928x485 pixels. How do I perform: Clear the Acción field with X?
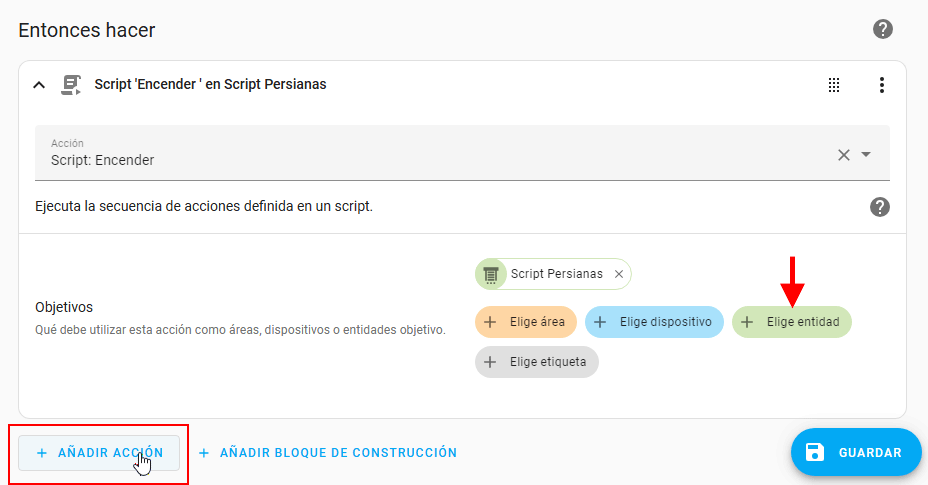843,154
